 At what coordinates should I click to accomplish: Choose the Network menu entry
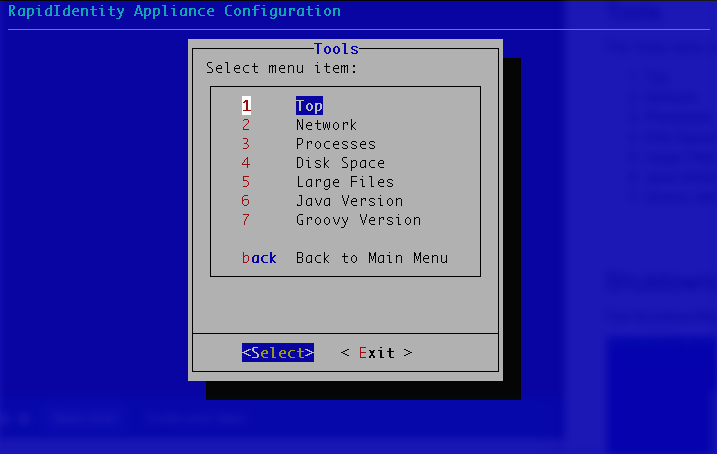point(326,125)
